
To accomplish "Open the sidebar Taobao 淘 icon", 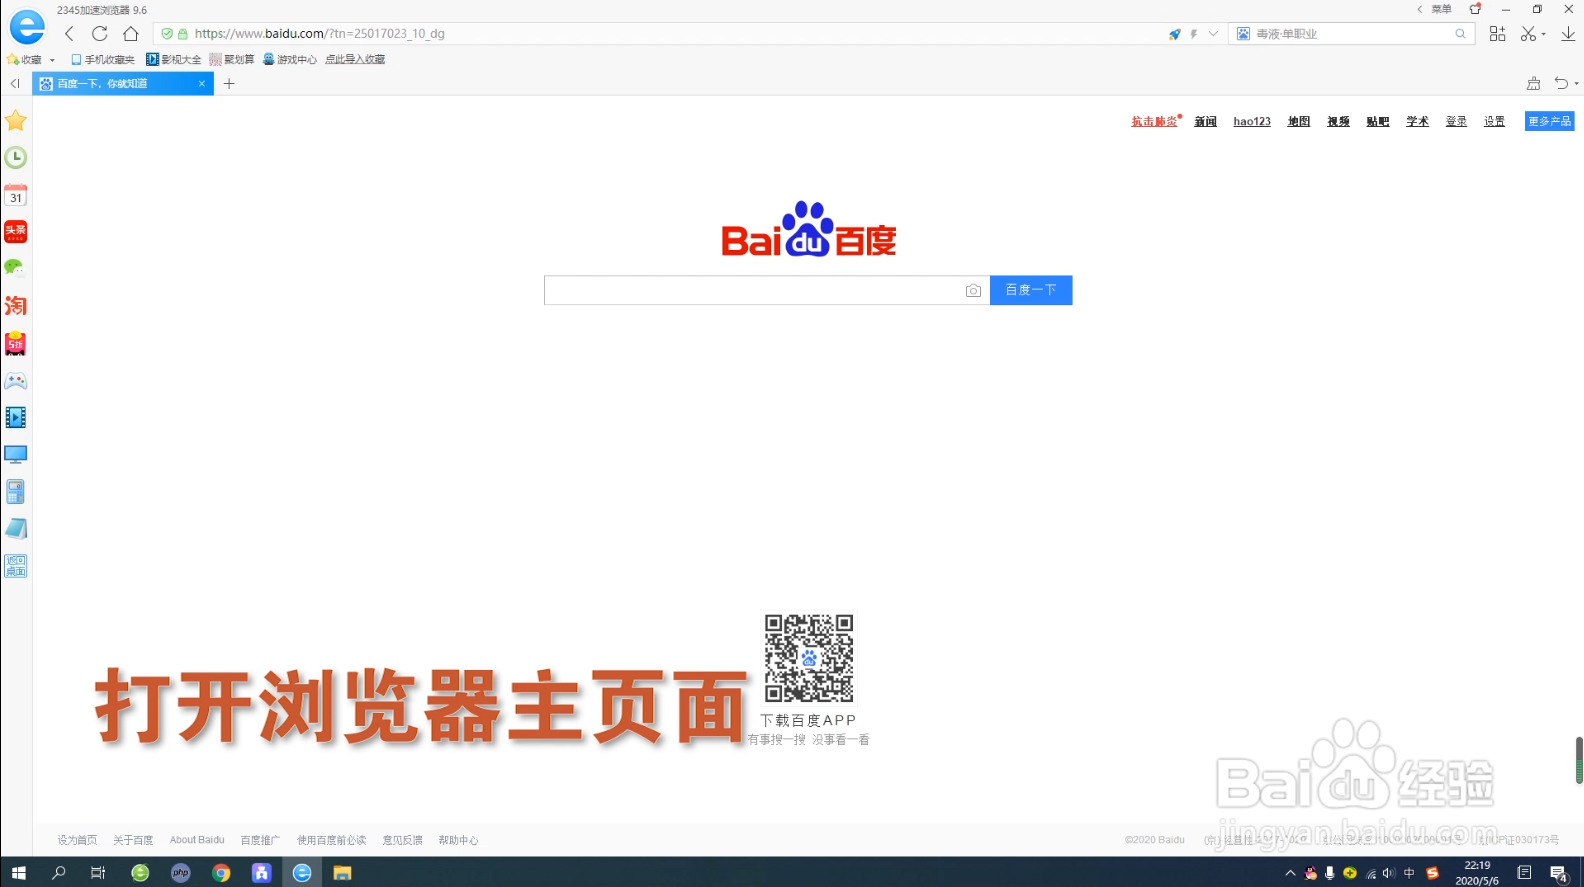I will click(16, 306).
